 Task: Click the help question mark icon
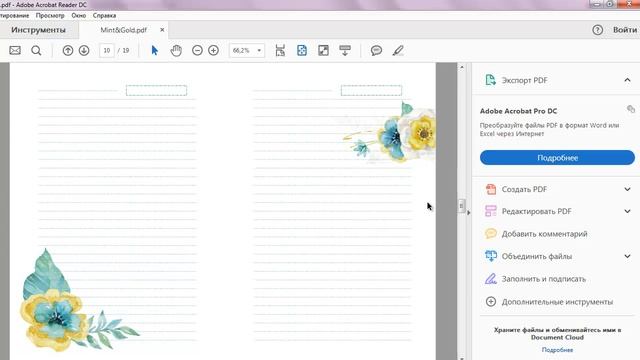coord(598,30)
